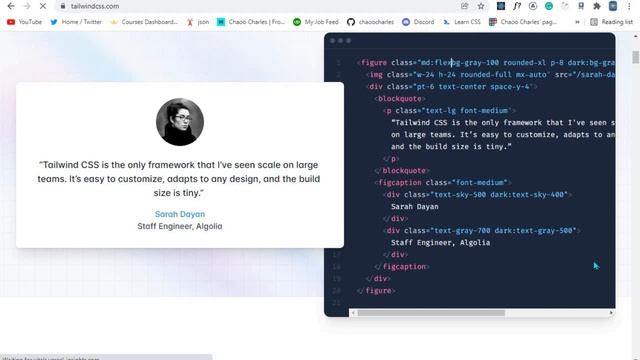Open the Chrome three-dot menu
Screen dimensions: 640x360
[629, 6]
